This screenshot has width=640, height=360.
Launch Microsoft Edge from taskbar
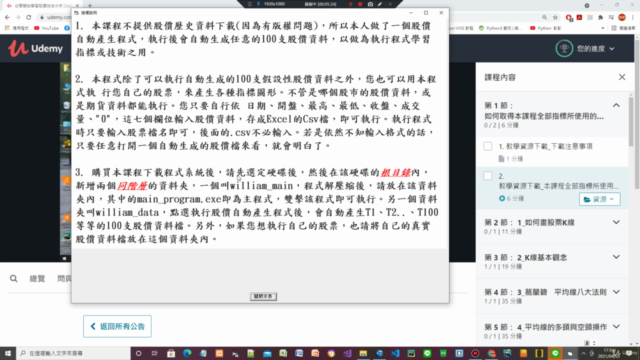pos(187,353)
